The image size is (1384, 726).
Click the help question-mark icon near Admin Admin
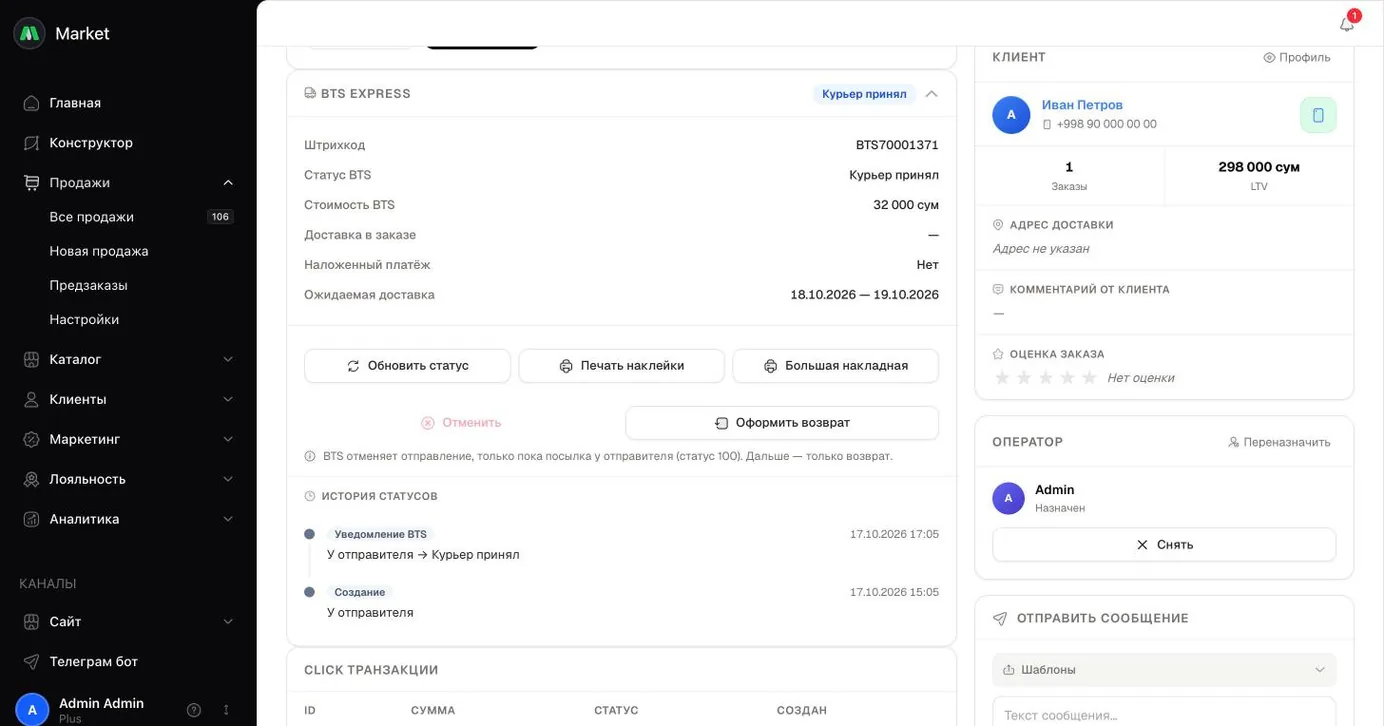194,710
